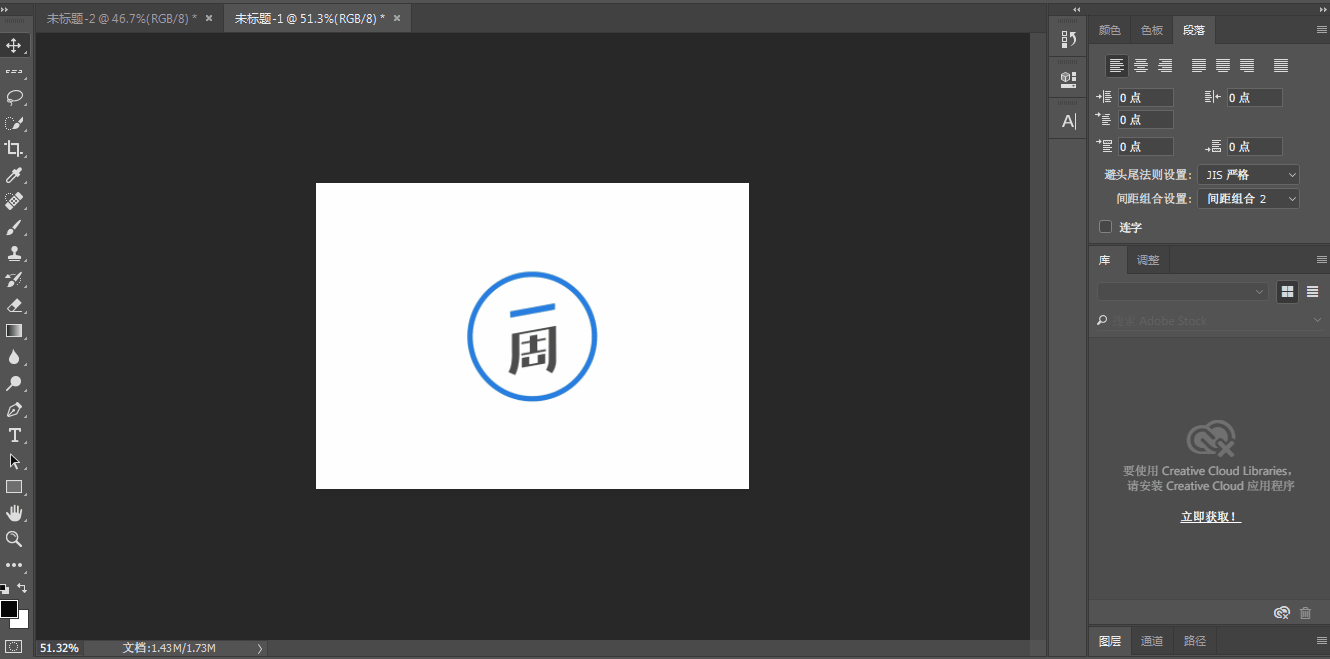
Task: Justify paragraph with last line right
Action: [1247, 66]
